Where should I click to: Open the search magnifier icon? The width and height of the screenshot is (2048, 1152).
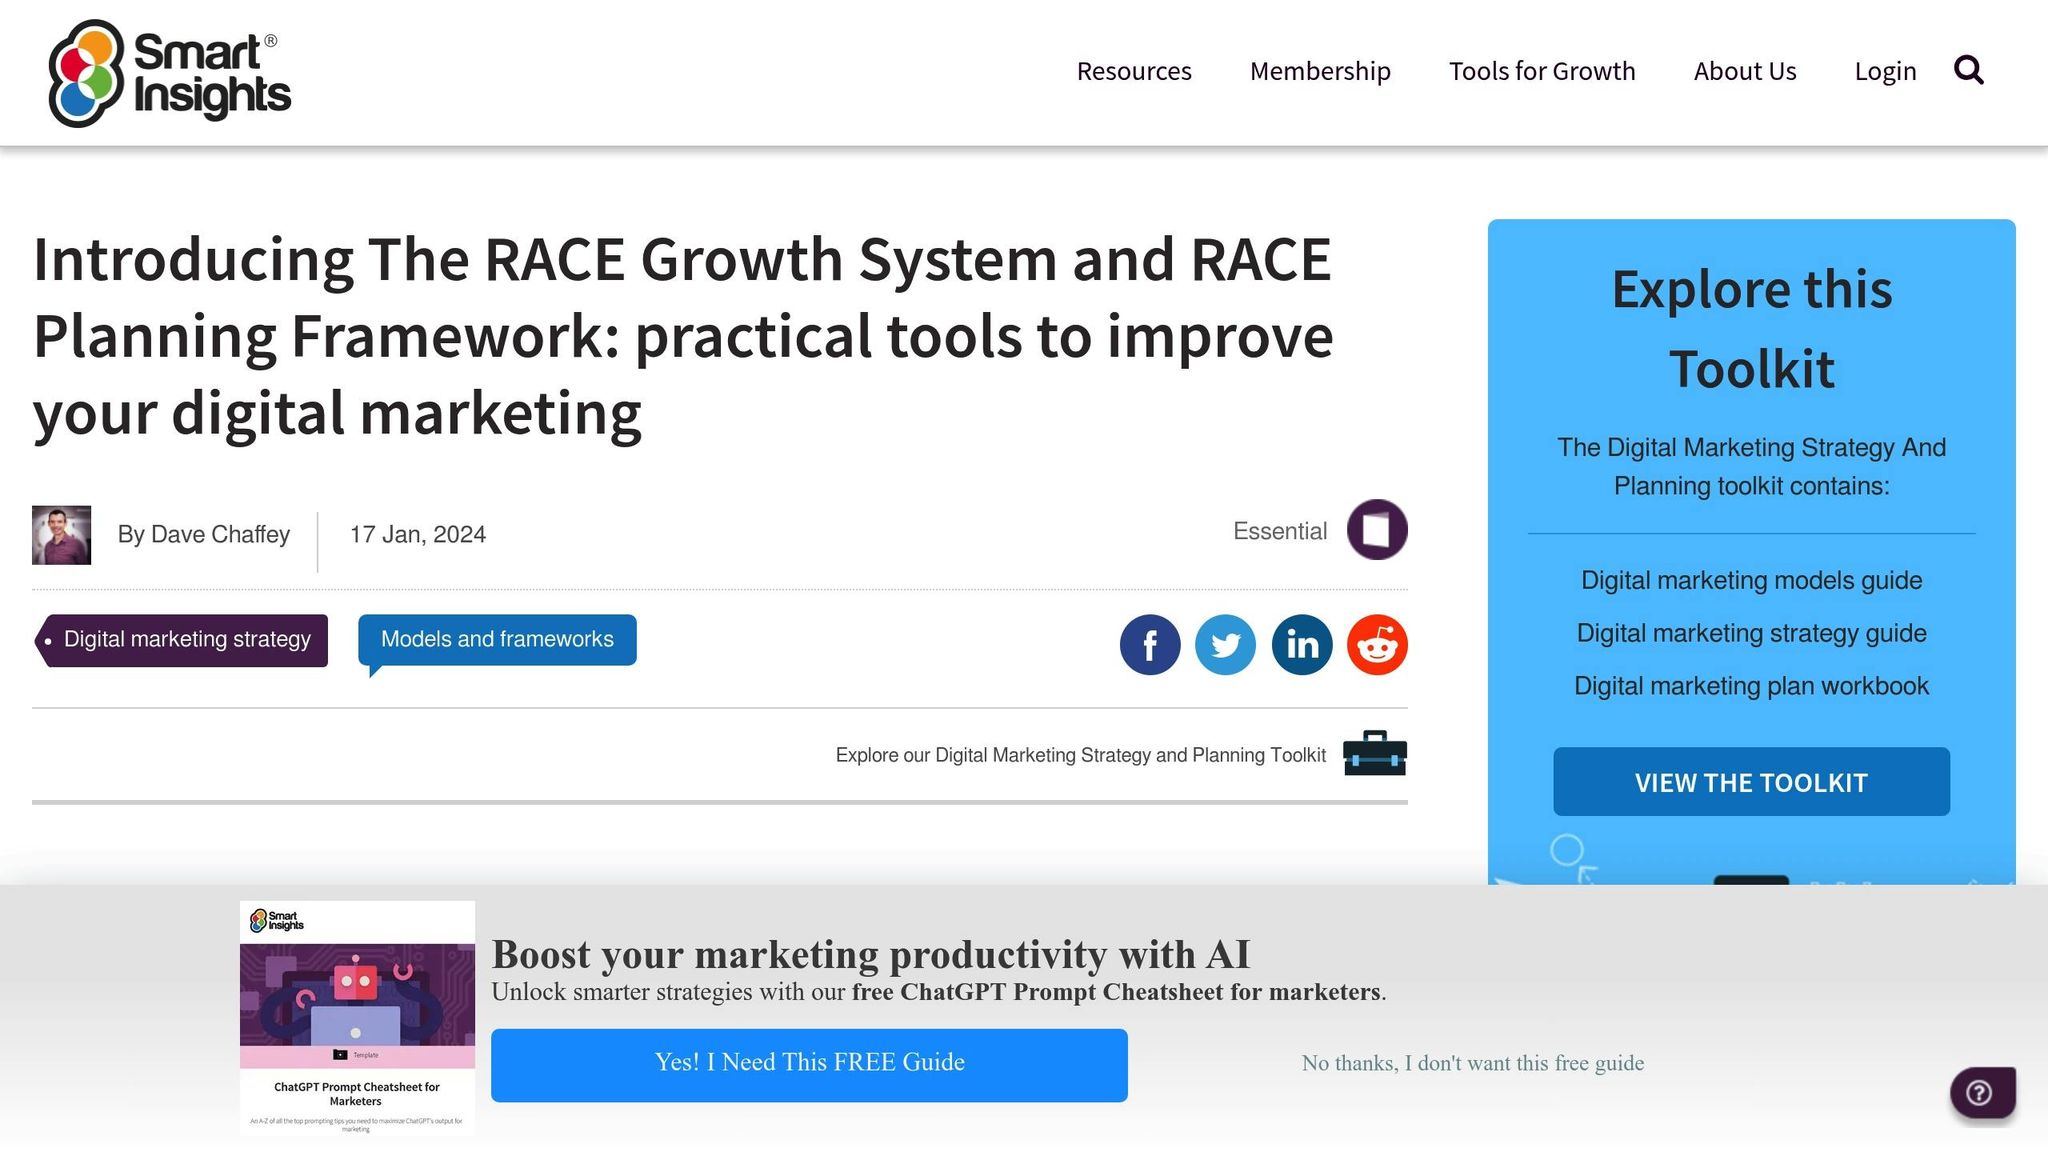pos(1969,70)
